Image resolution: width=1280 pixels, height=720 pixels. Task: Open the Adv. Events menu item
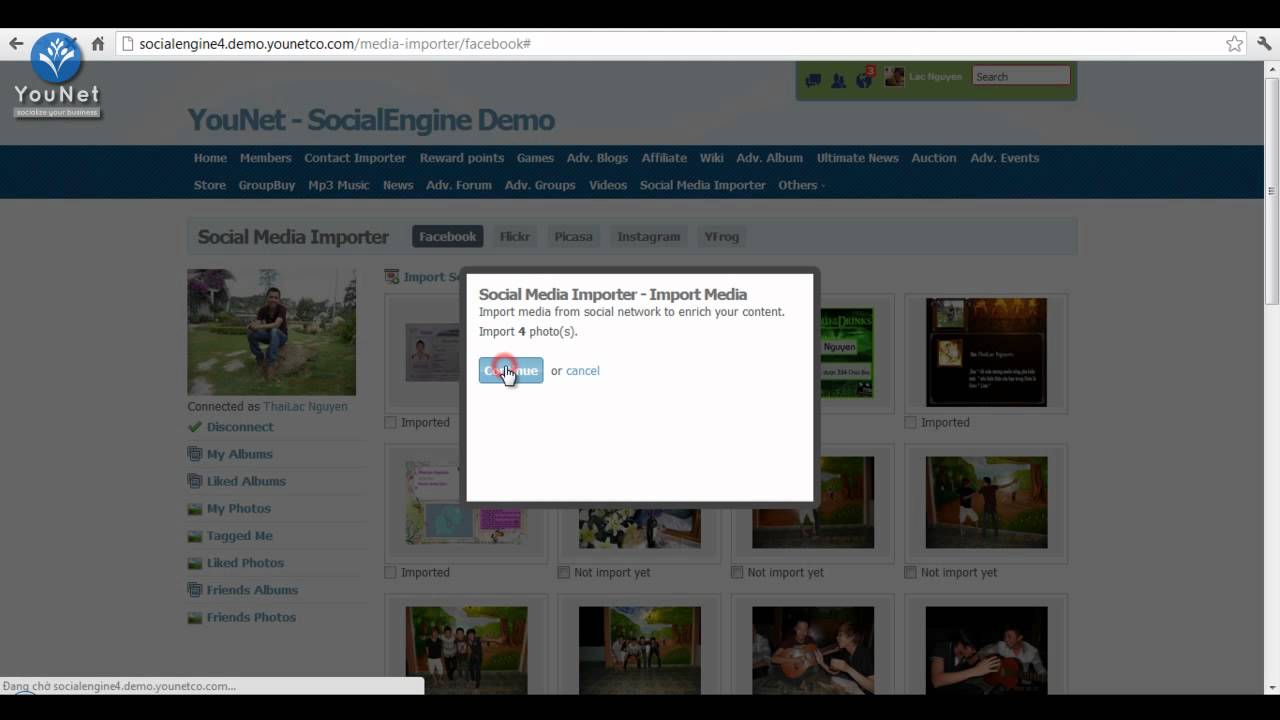pos(1005,158)
